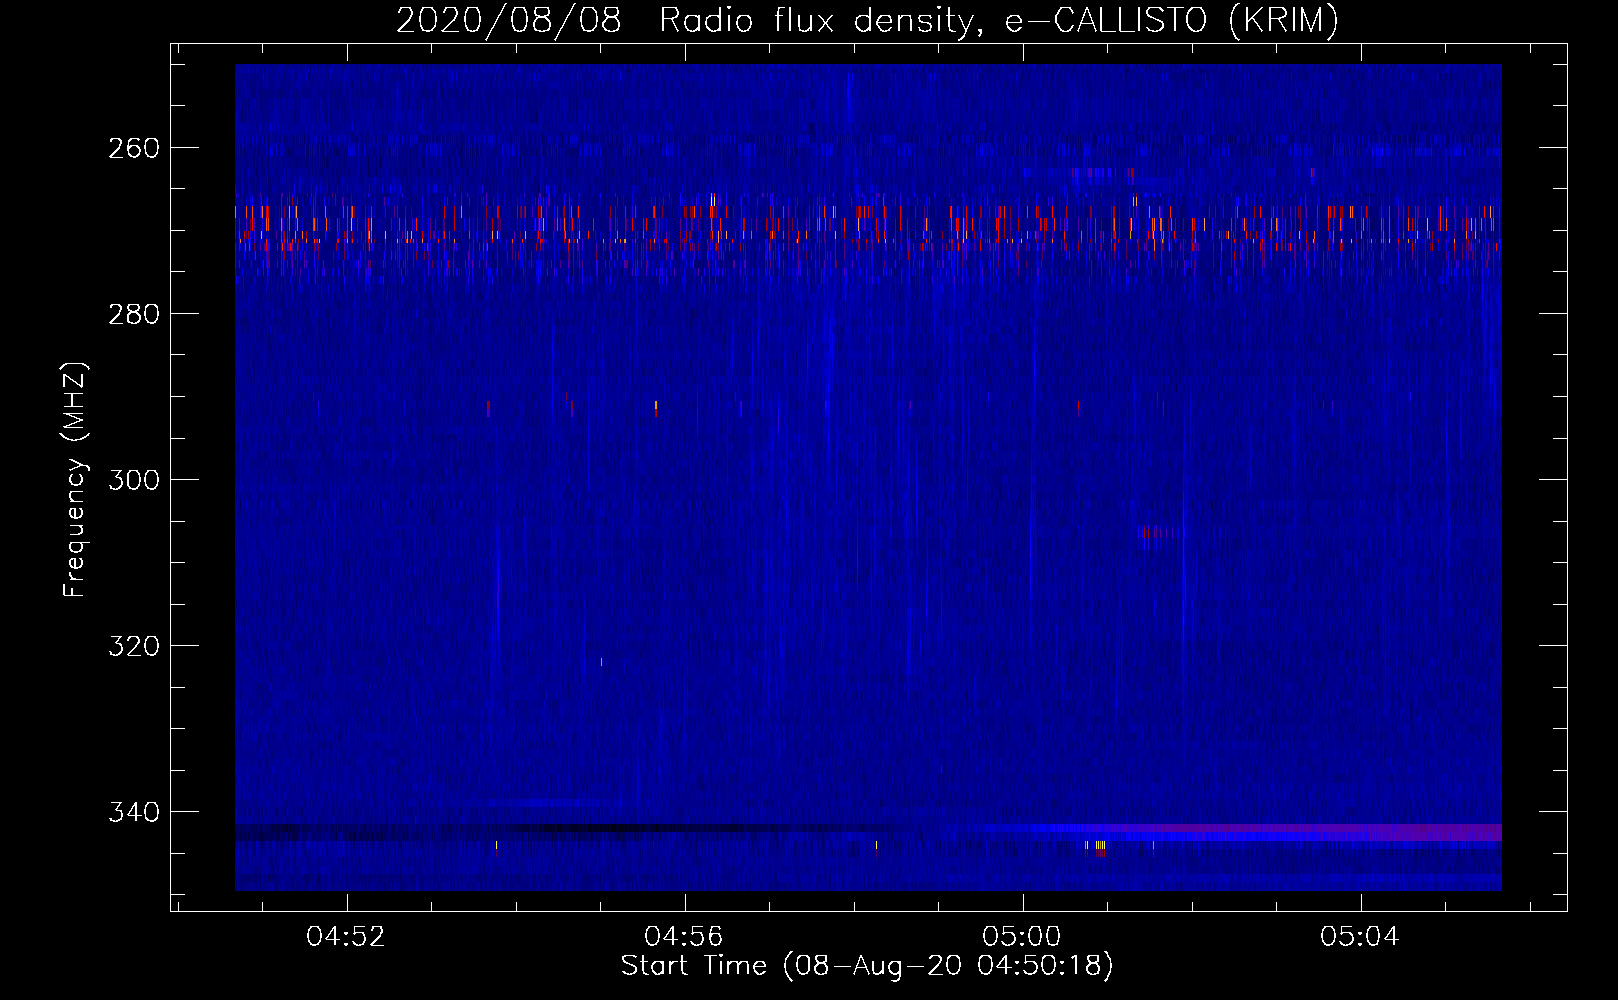This screenshot has width=1618, height=1000.
Task: Click the 05:04 time tick label
Action: 1360,937
